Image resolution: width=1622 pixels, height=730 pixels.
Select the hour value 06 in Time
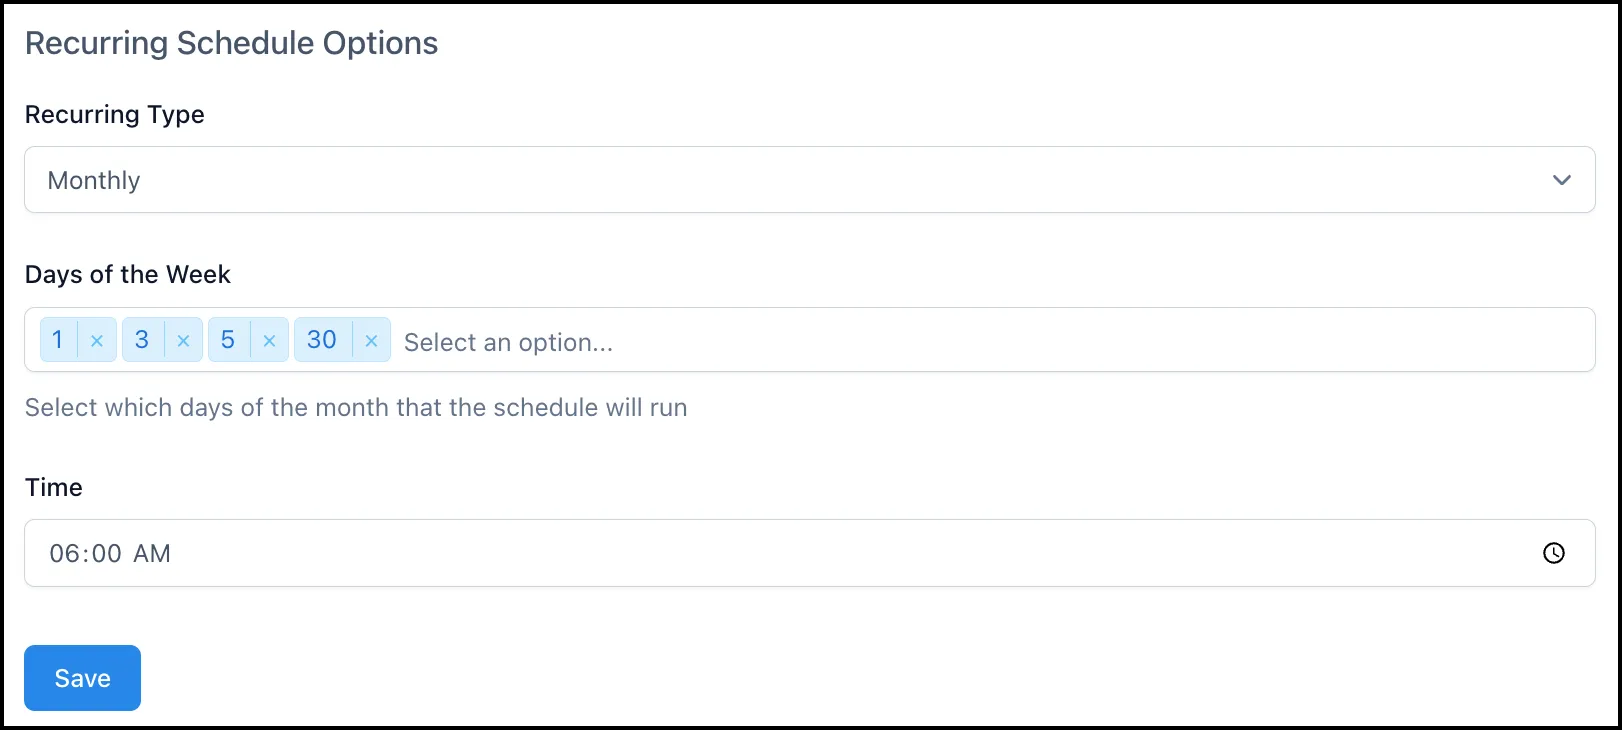(x=63, y=553)
